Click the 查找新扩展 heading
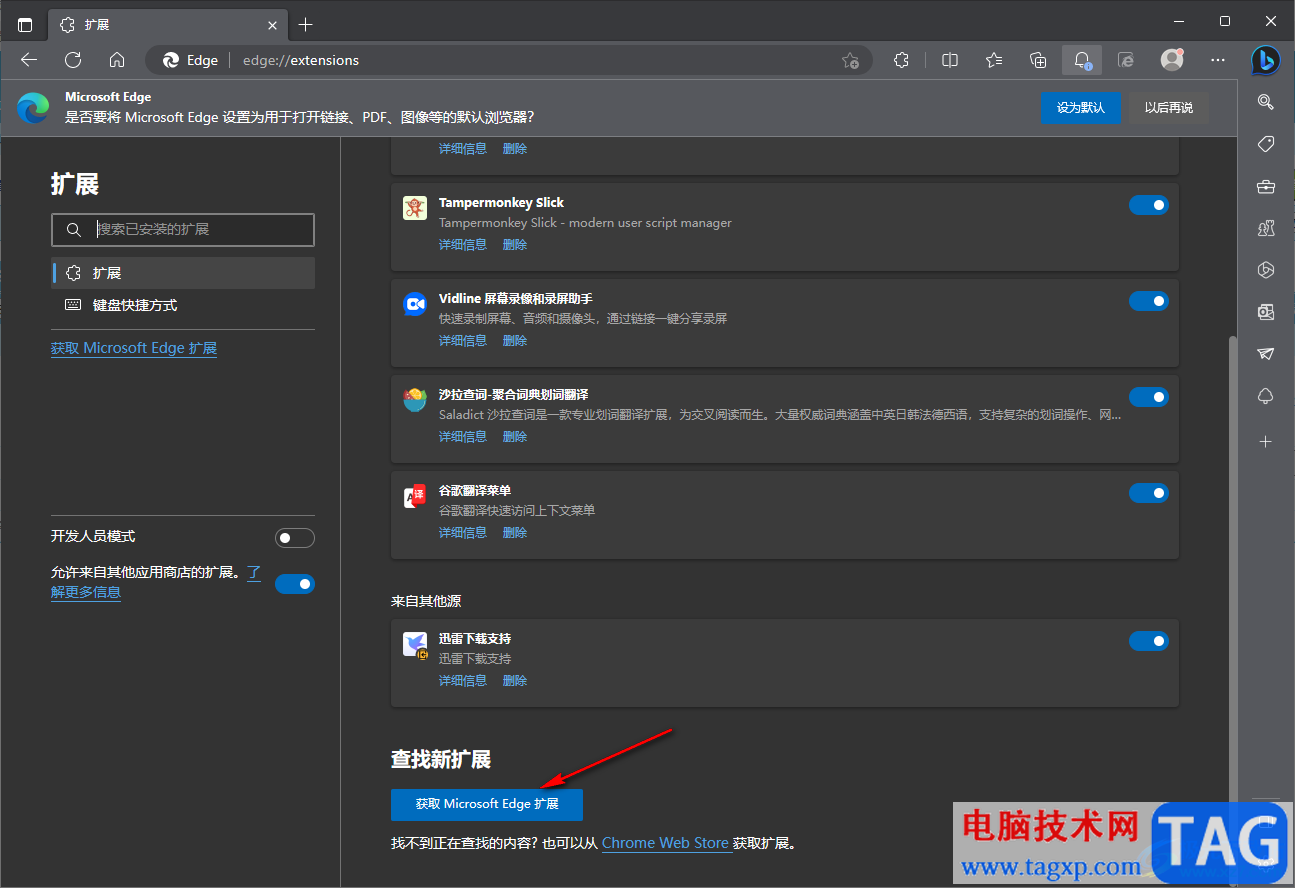The width and height of the screenshot is (1295, 888). (x=441, y=760)
